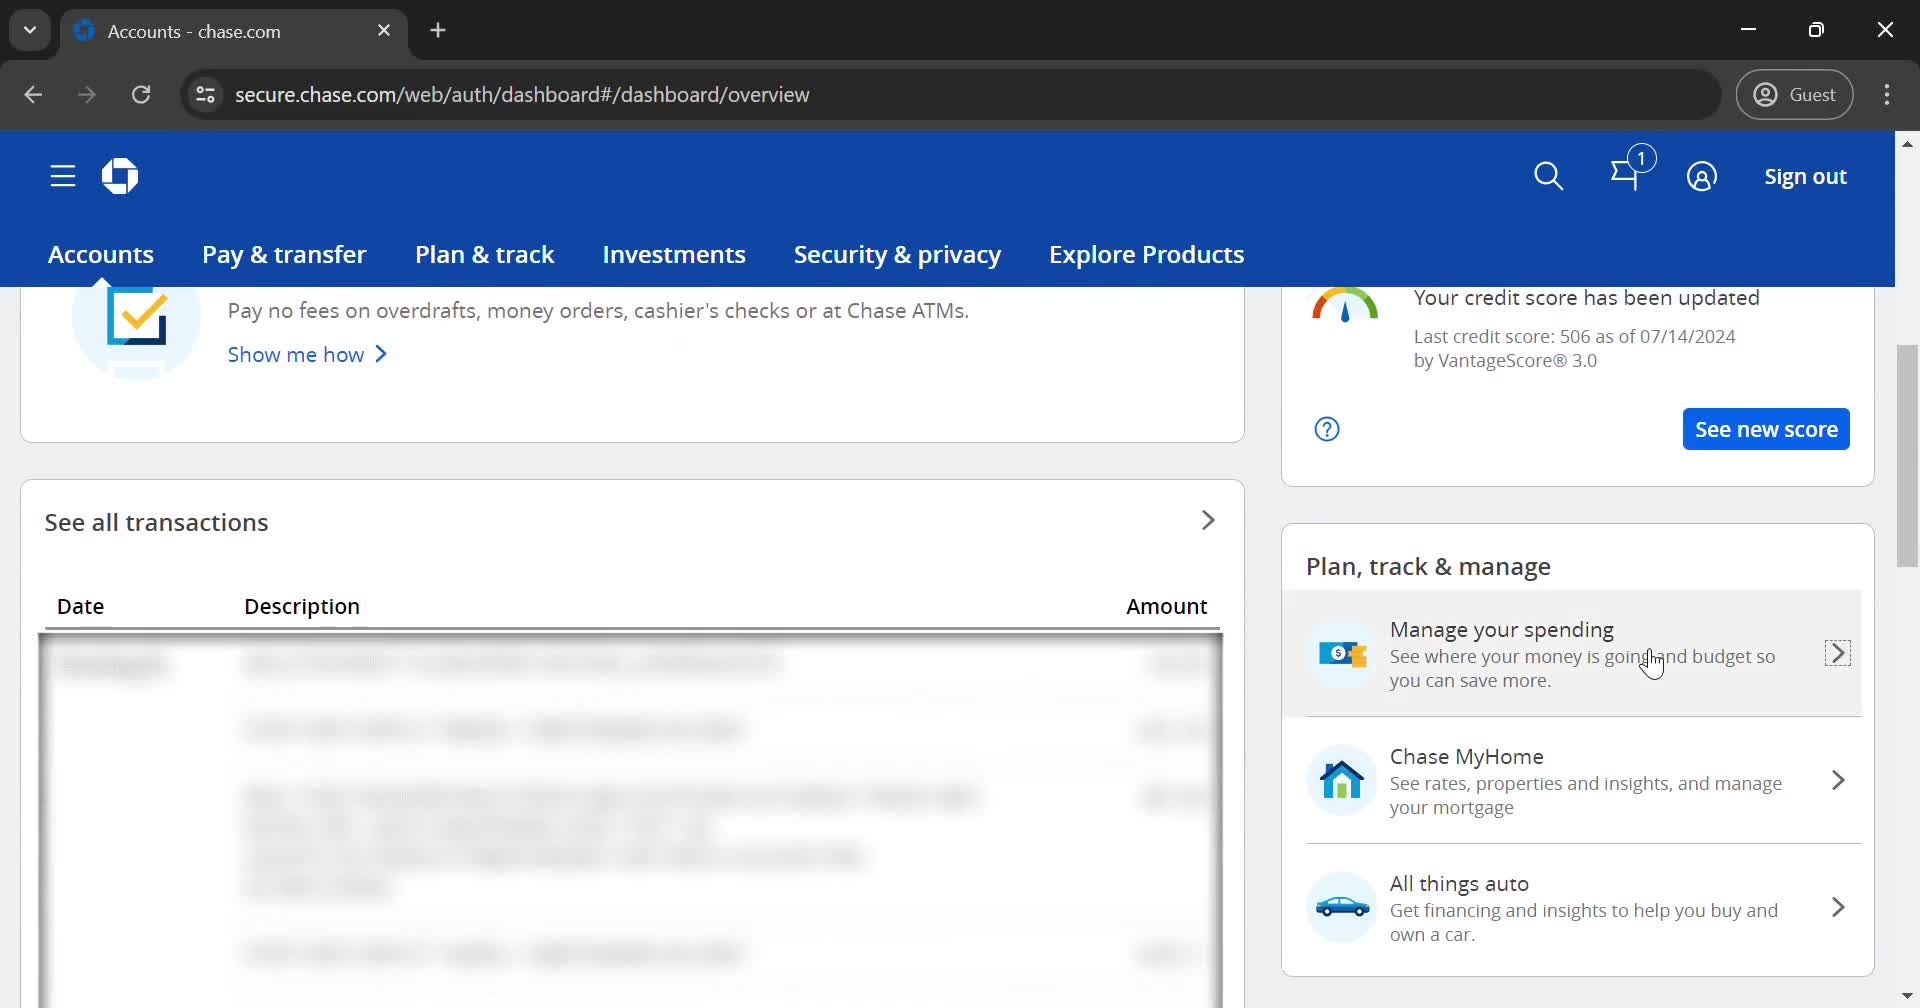The image size is (1920, 1008).
Task: Open the site search magnifier
Action: (x=1548, y=176)
